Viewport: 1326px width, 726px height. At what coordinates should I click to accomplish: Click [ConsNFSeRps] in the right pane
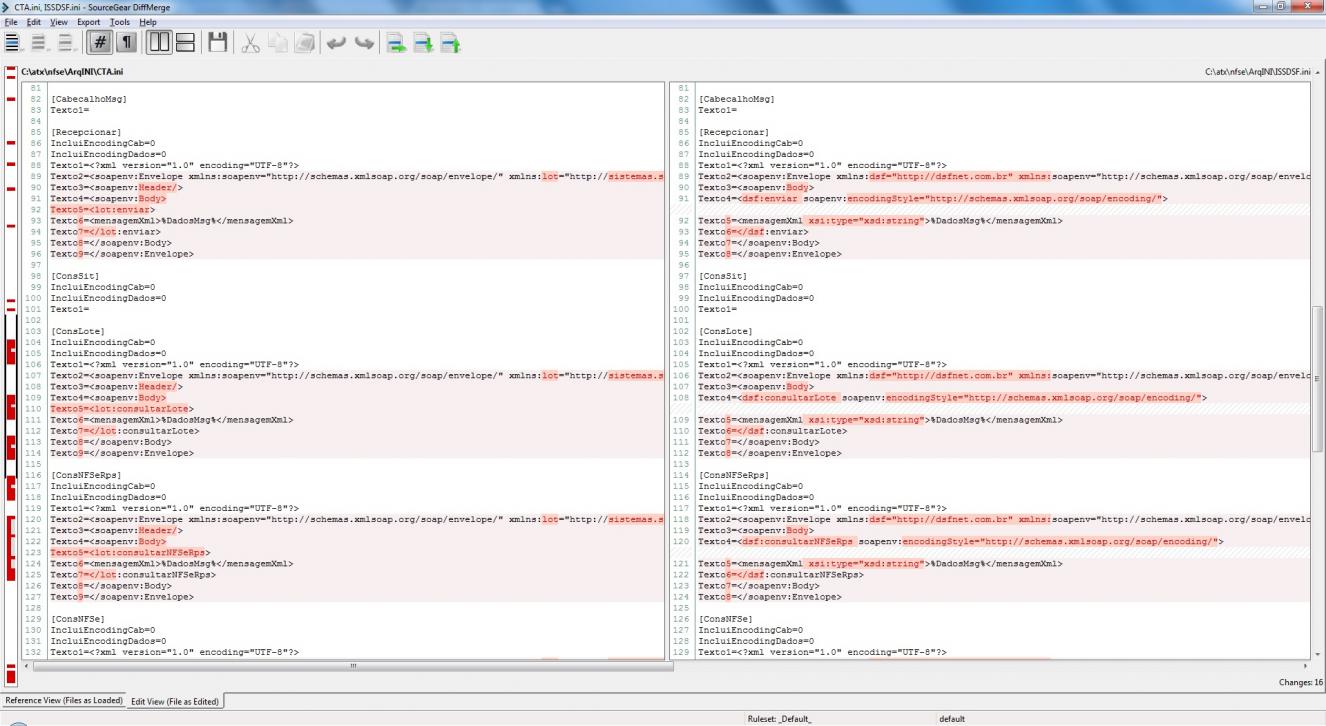coord(734,475)
